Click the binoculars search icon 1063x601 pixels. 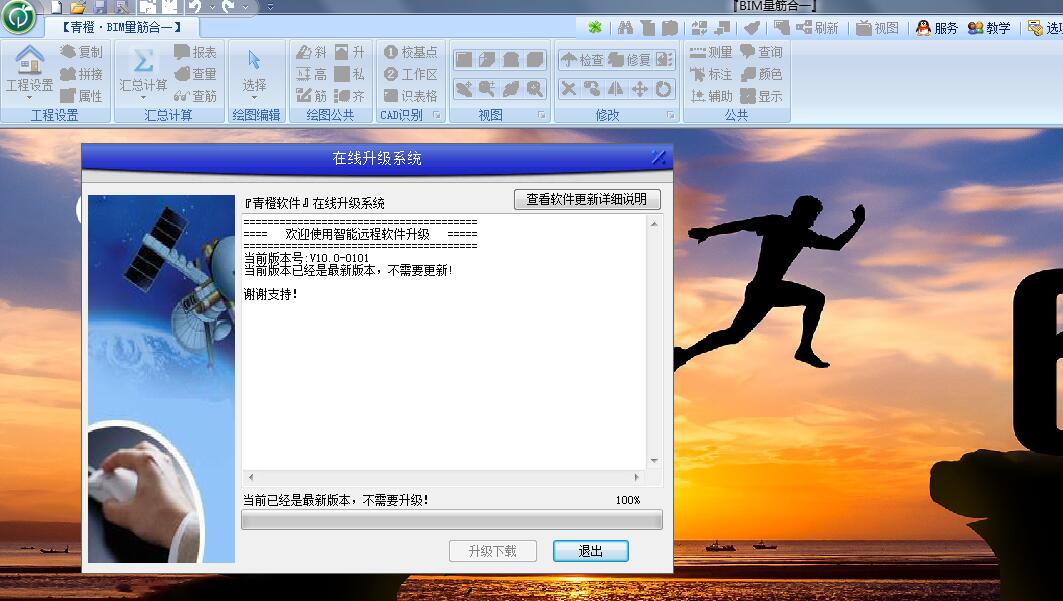(x=625, y=28)
